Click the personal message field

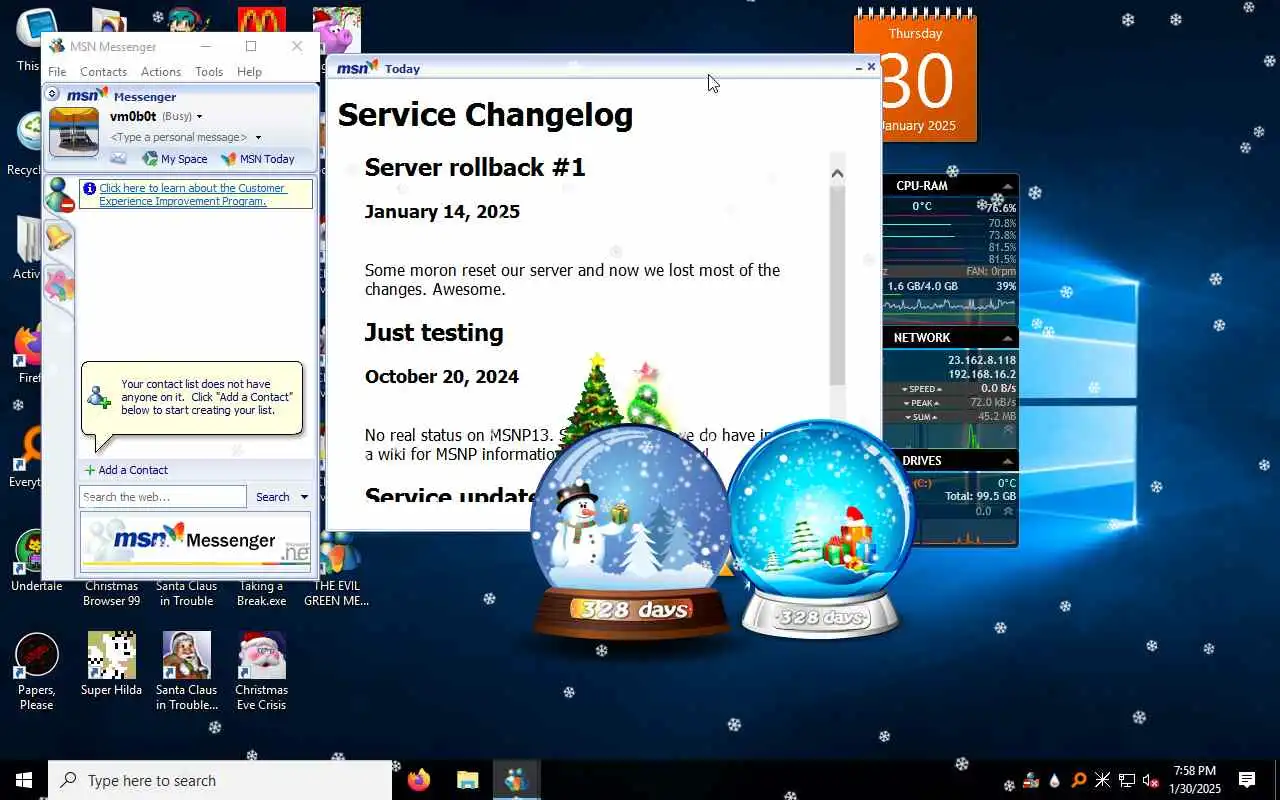tap(179, 137)
